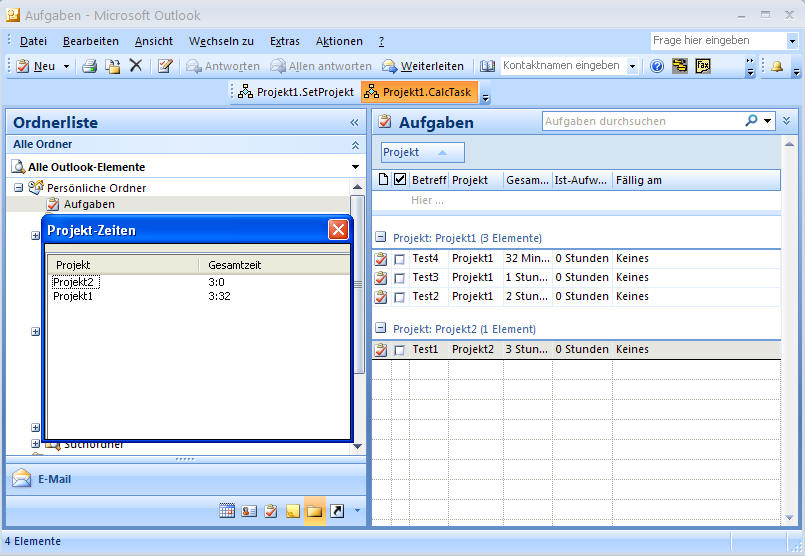
Task: Collapse the Projekt: Projekt1 group
Action: (x=381, y=238)
